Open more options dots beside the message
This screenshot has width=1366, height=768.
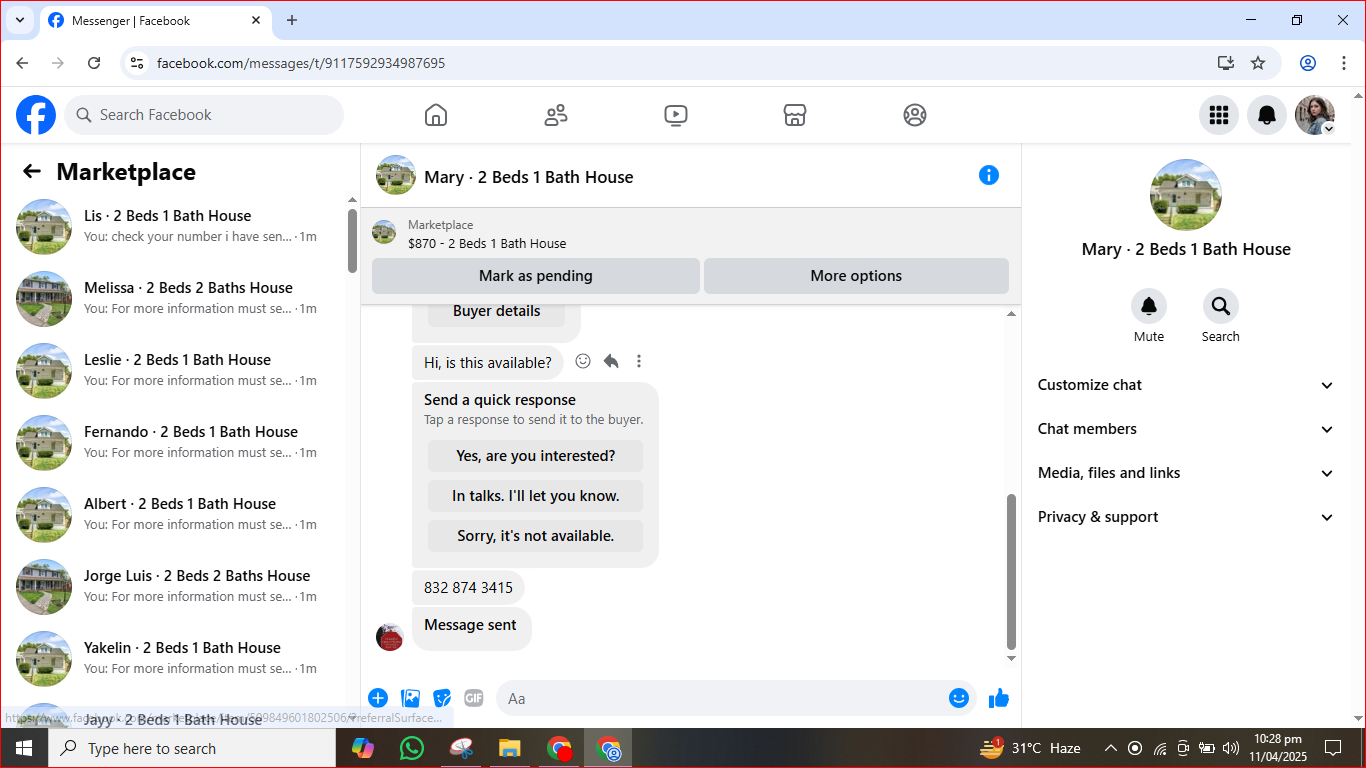639,361
